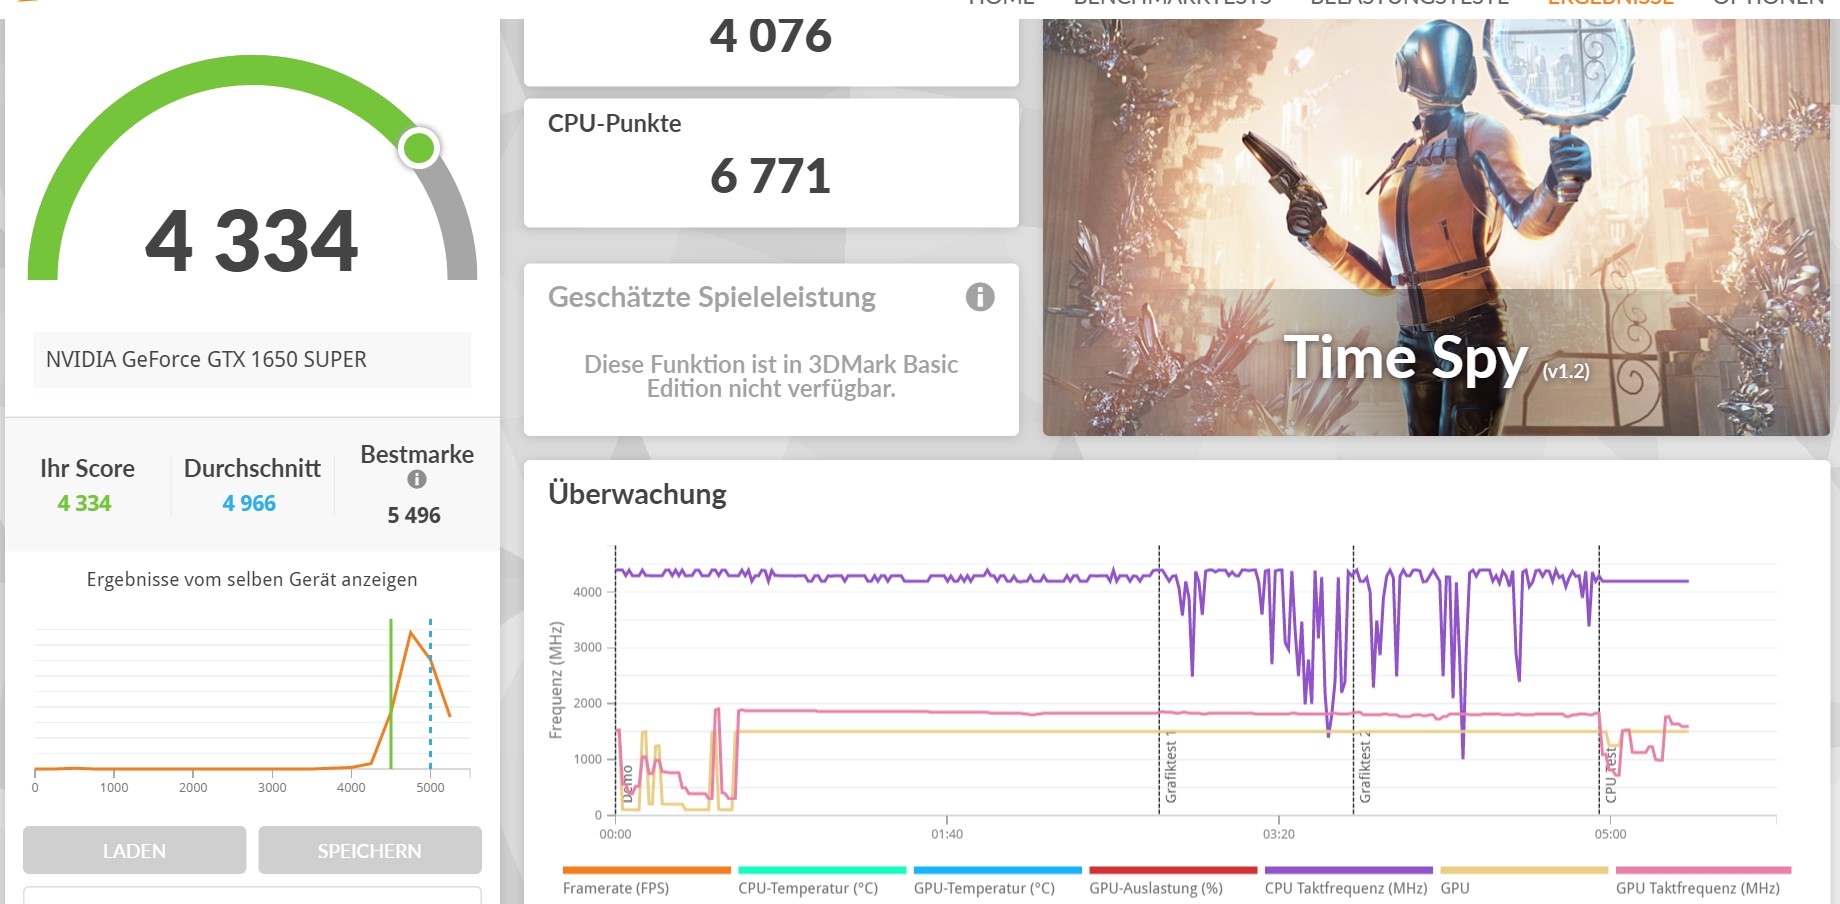Click 'NVIDIA GeForce GTX 1650 SUPER' label

[206, 359]
